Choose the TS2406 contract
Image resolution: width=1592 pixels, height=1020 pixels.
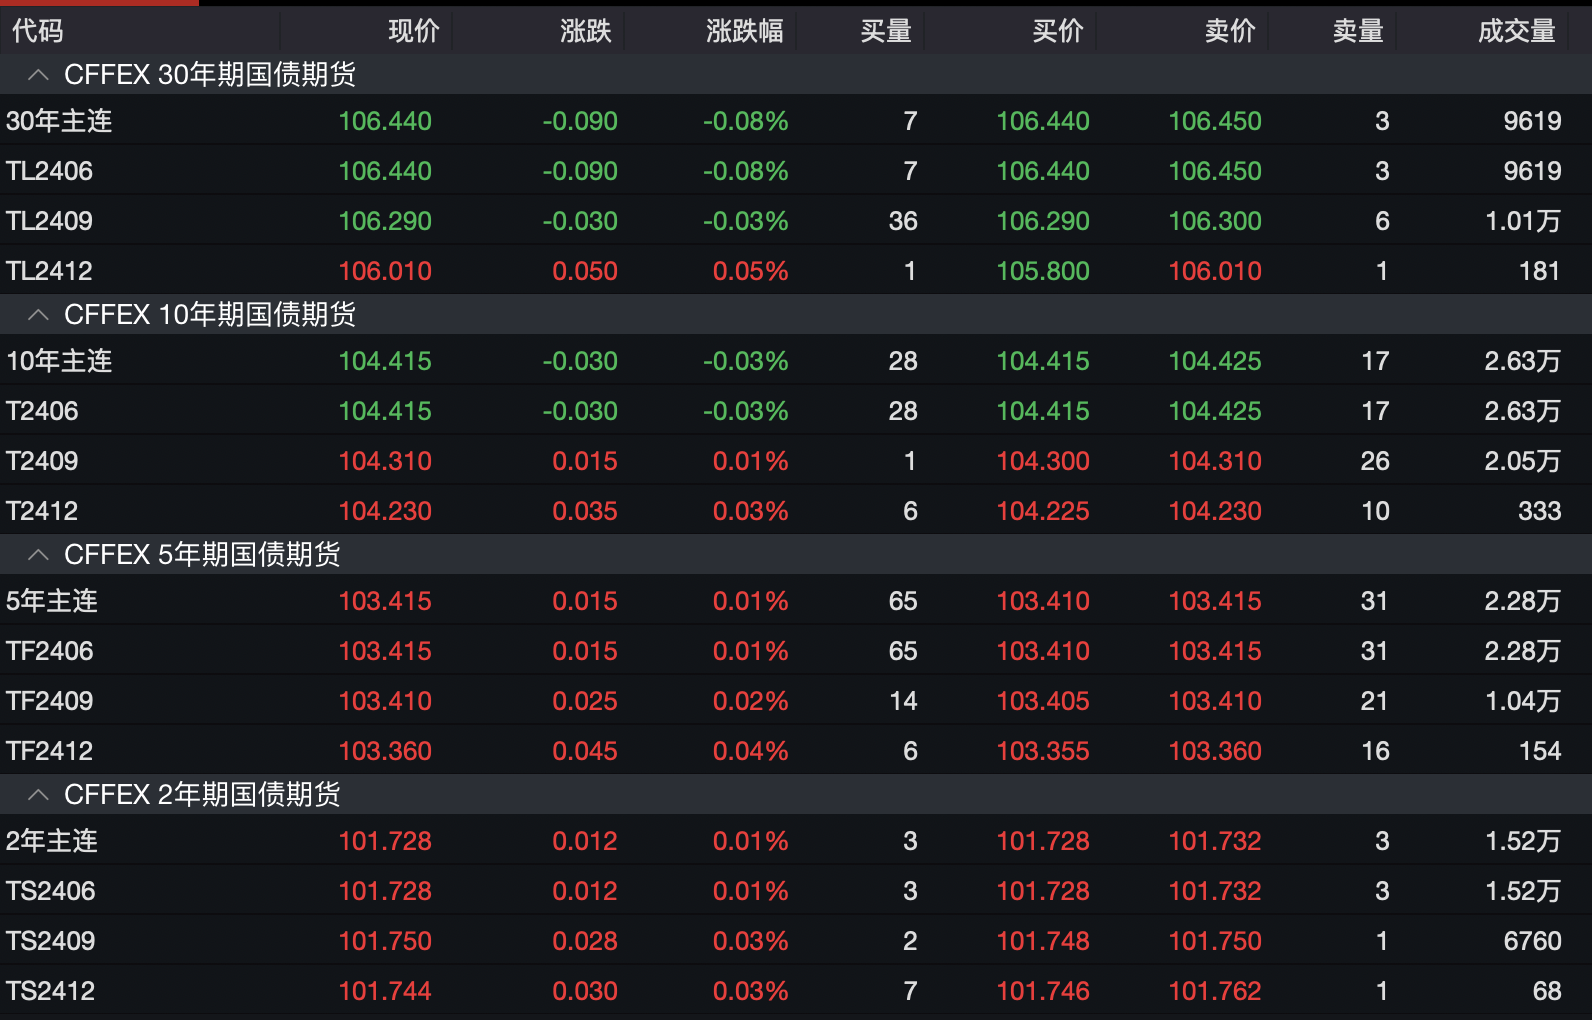coord(50,891)
